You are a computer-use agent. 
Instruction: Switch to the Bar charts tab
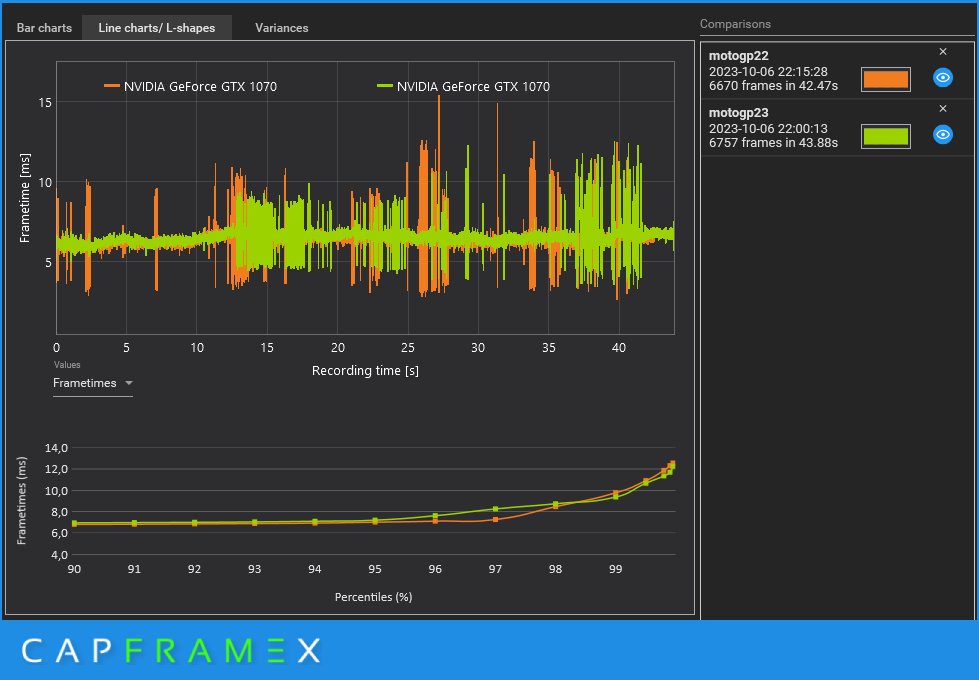tap(44, 28)
